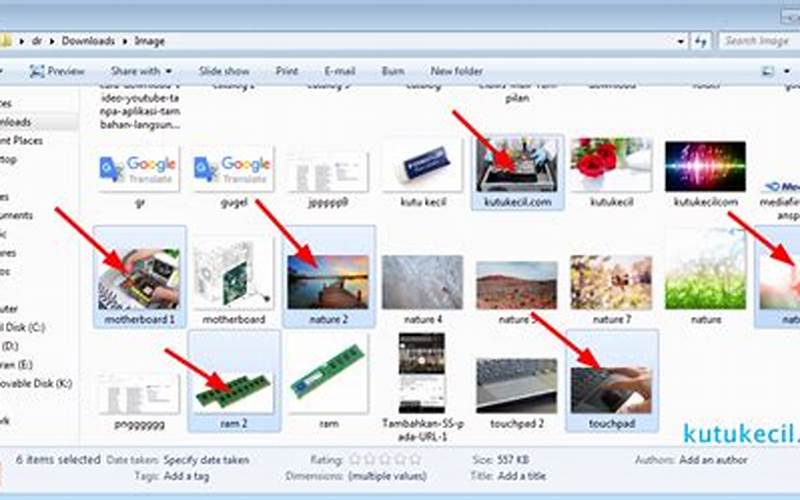Expand the address bar history dropdown

(x=681, y=41)
